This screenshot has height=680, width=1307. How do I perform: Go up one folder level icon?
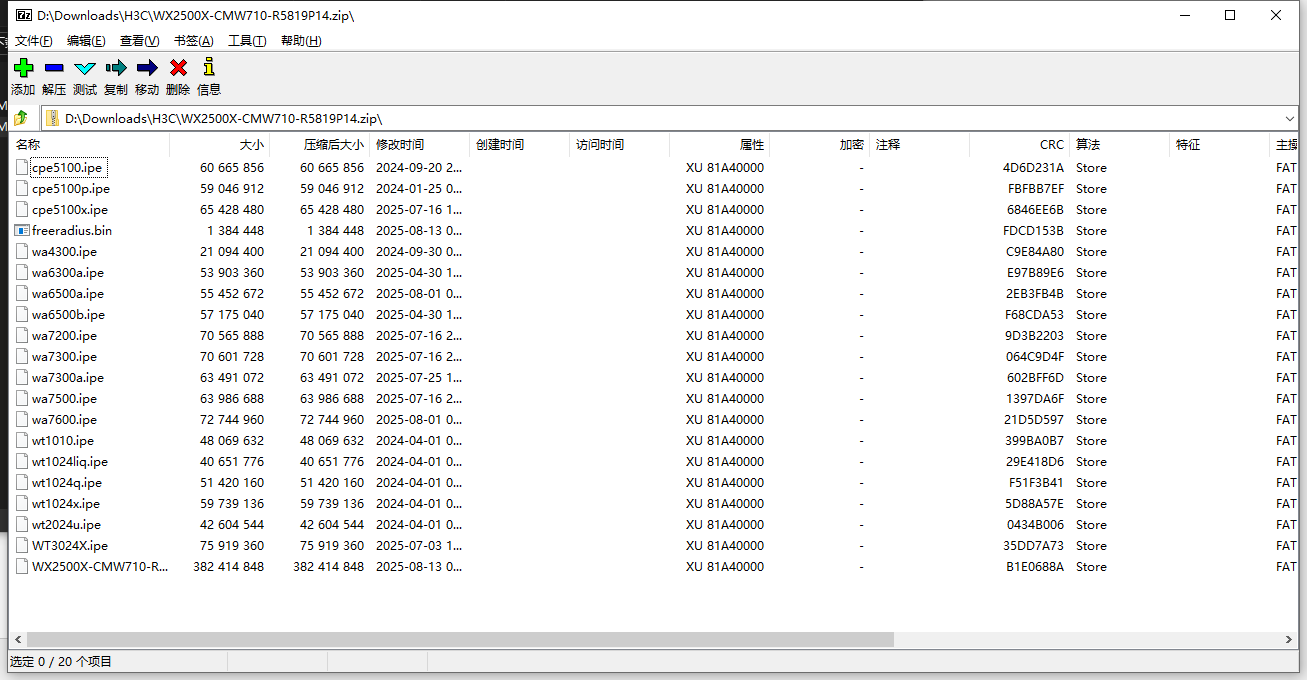(21, 118)
